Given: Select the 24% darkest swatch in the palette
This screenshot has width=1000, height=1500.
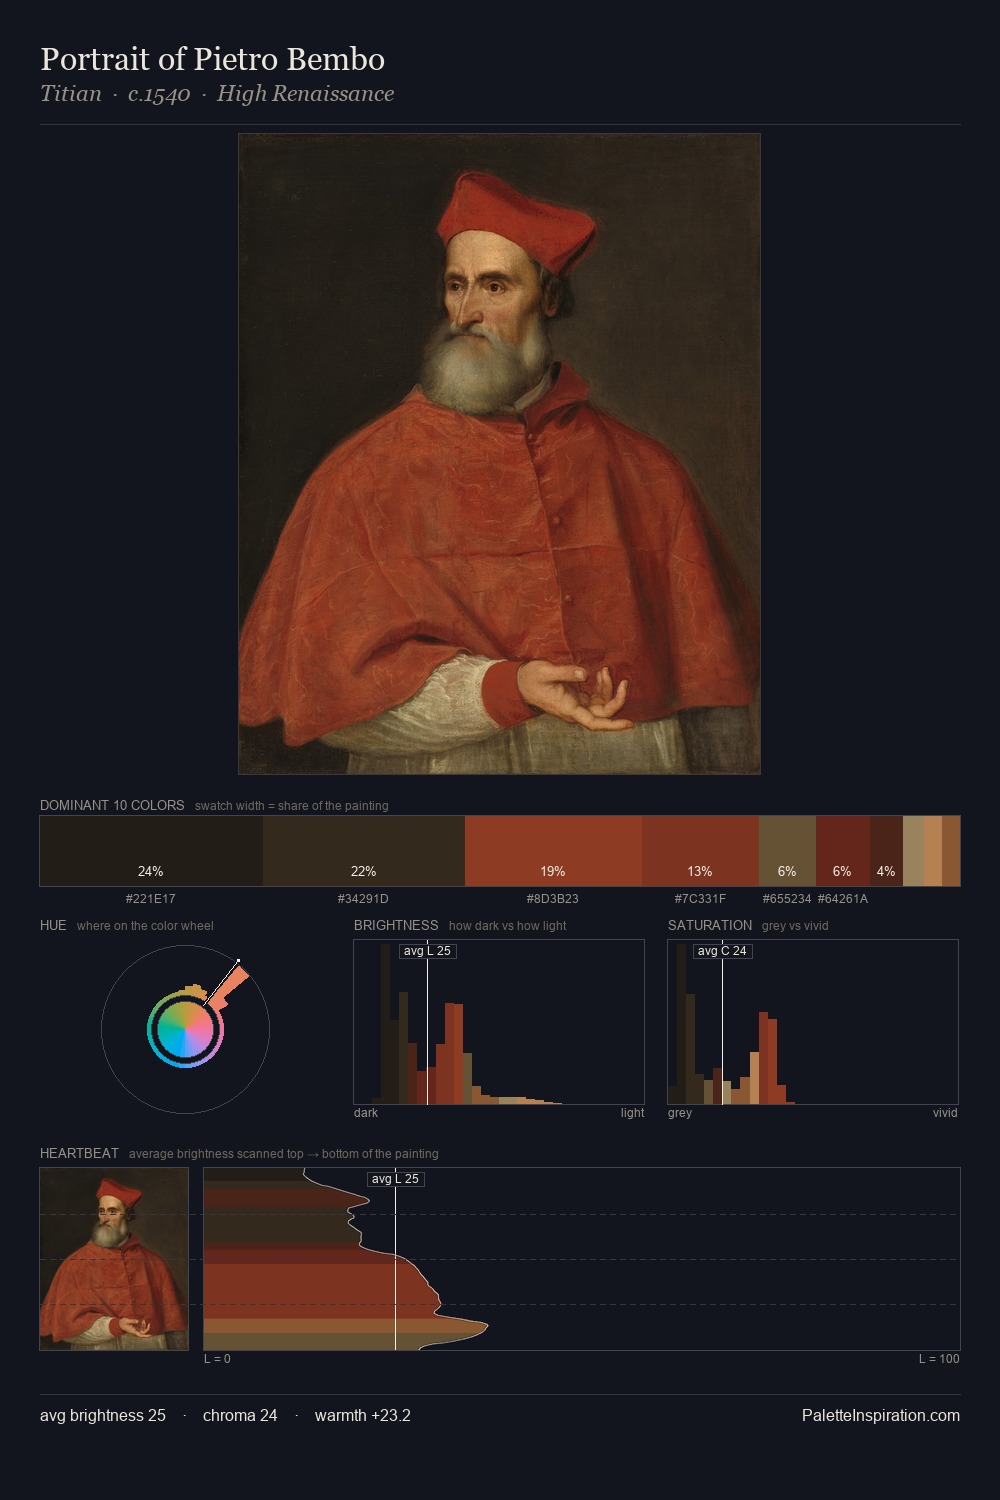Looking at the screenshot, I should [151, 851].
